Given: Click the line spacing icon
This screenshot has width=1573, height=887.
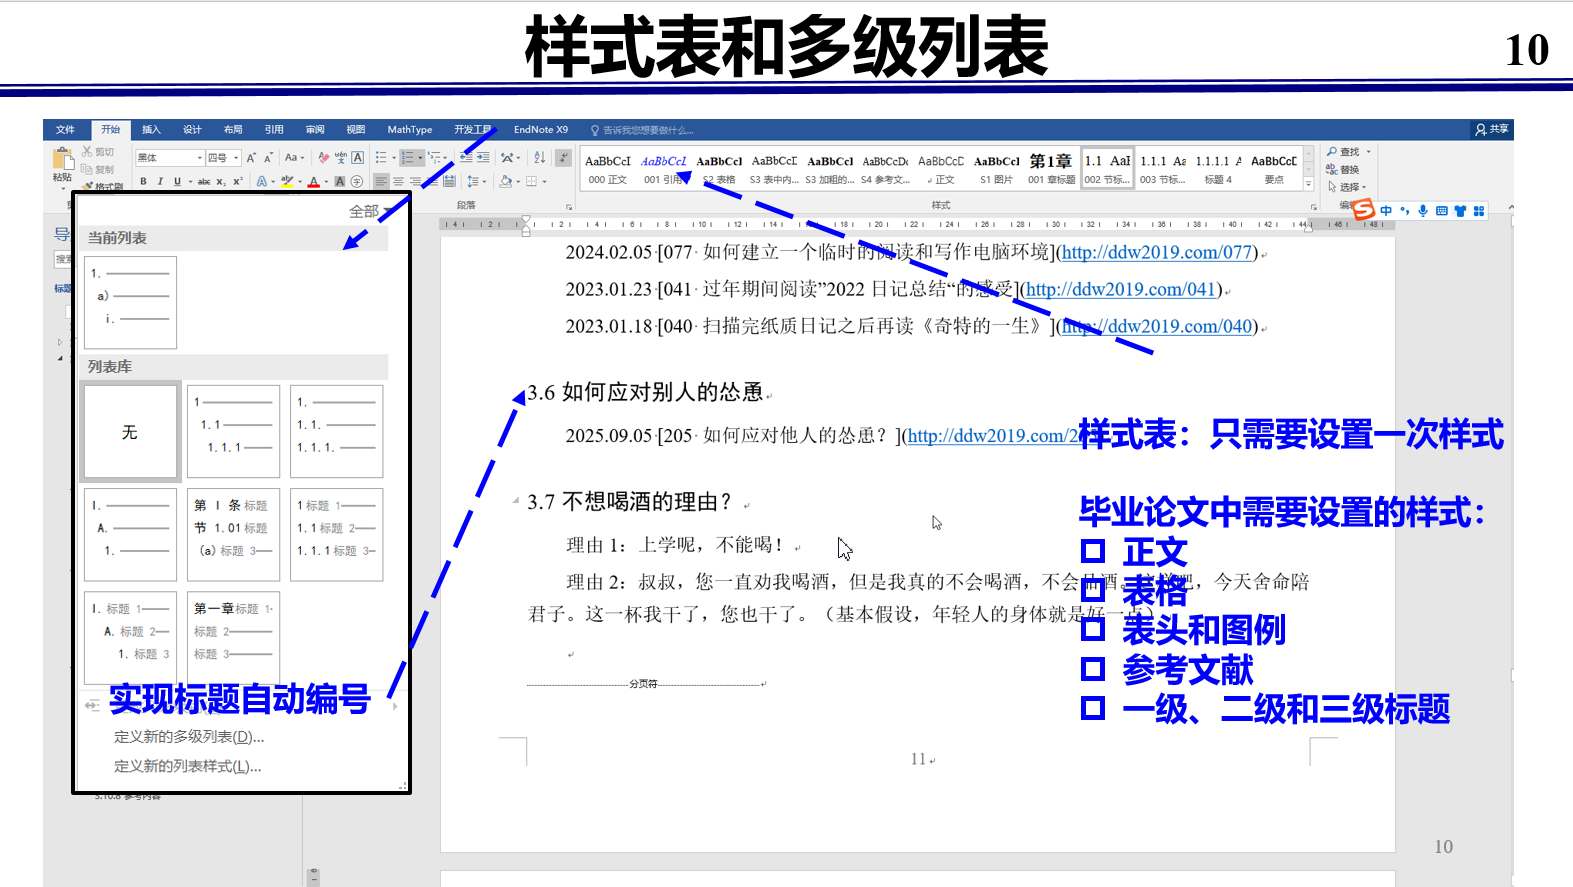Looking at the screenshot, I should coord(473,182).
